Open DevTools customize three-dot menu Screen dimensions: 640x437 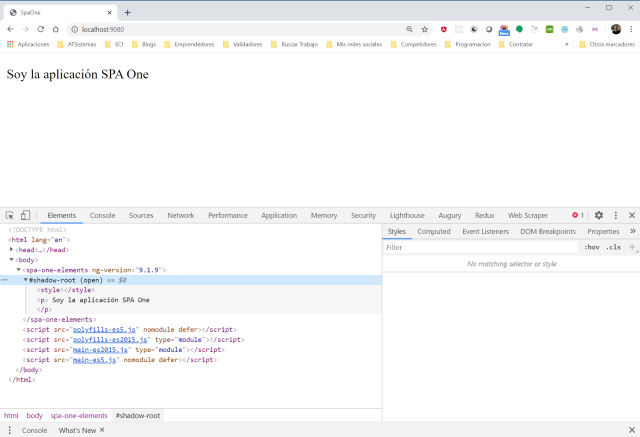tap(616, 215)
